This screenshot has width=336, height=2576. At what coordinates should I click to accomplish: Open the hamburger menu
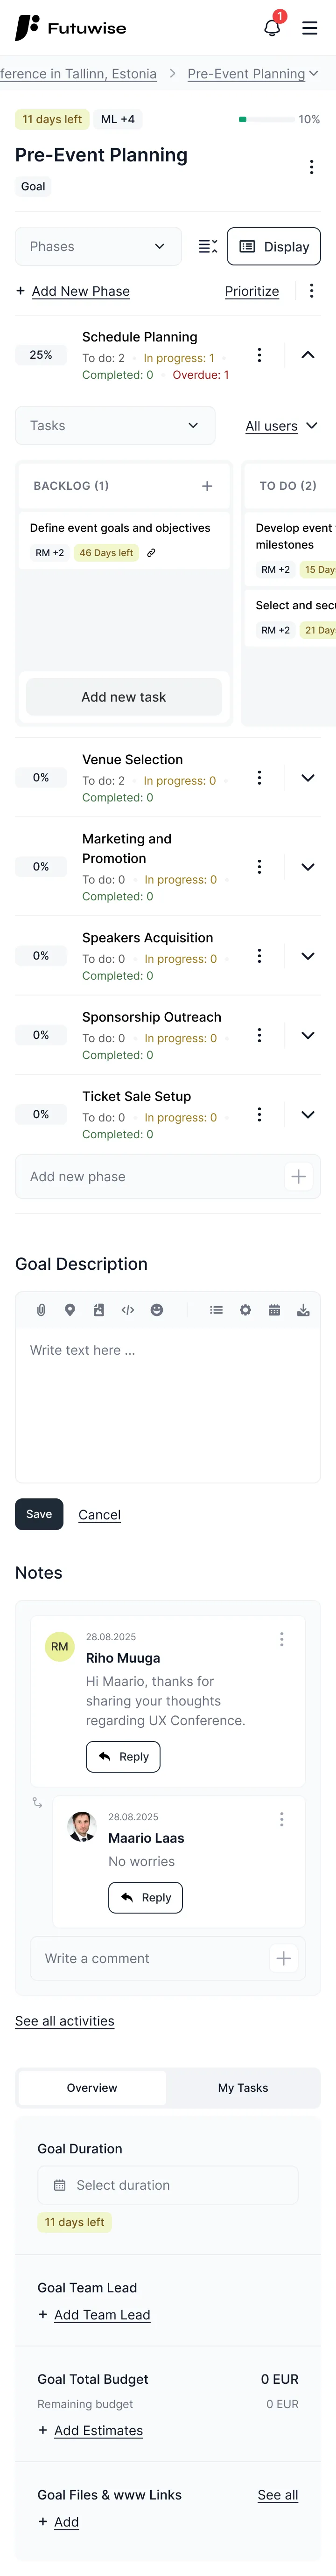(x=310, y=28)
